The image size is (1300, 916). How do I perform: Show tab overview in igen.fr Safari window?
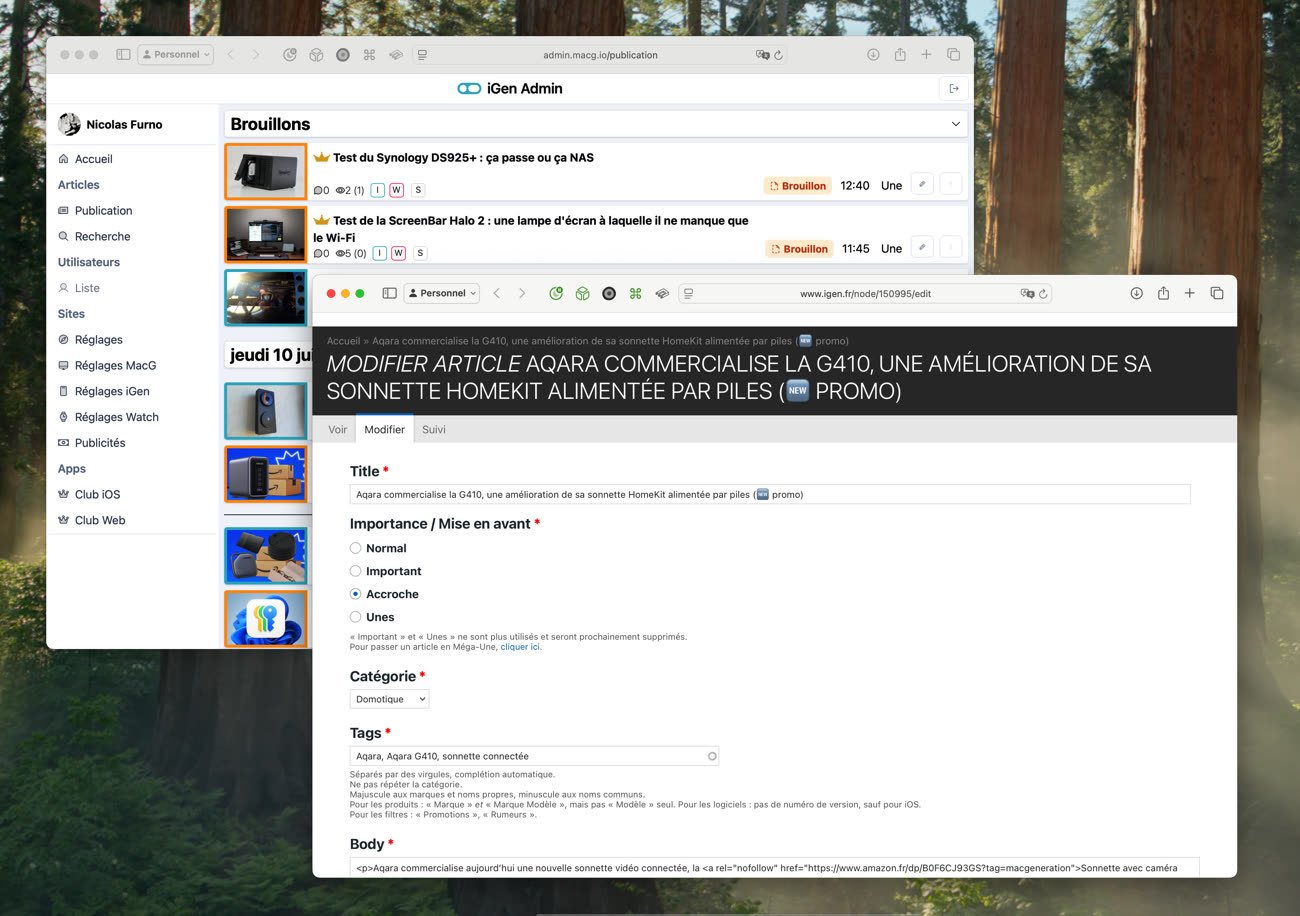coord(1217,293)
